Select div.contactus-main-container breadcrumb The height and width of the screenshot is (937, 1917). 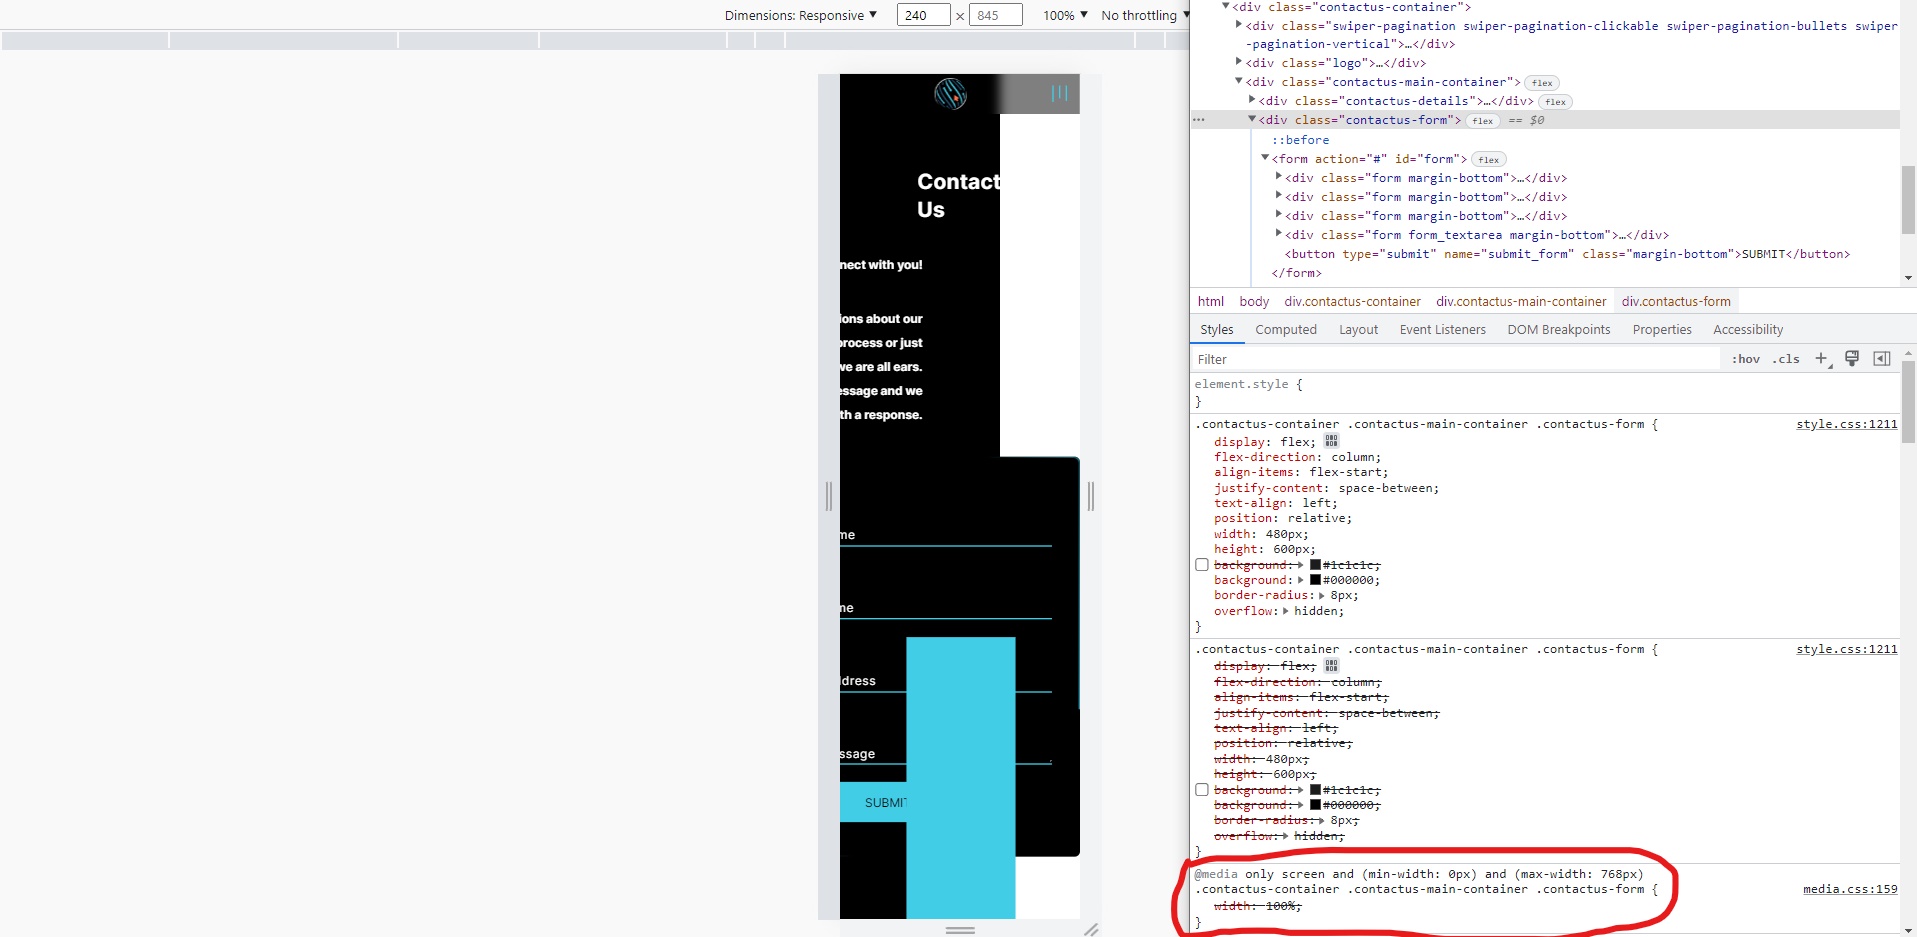1521,301
